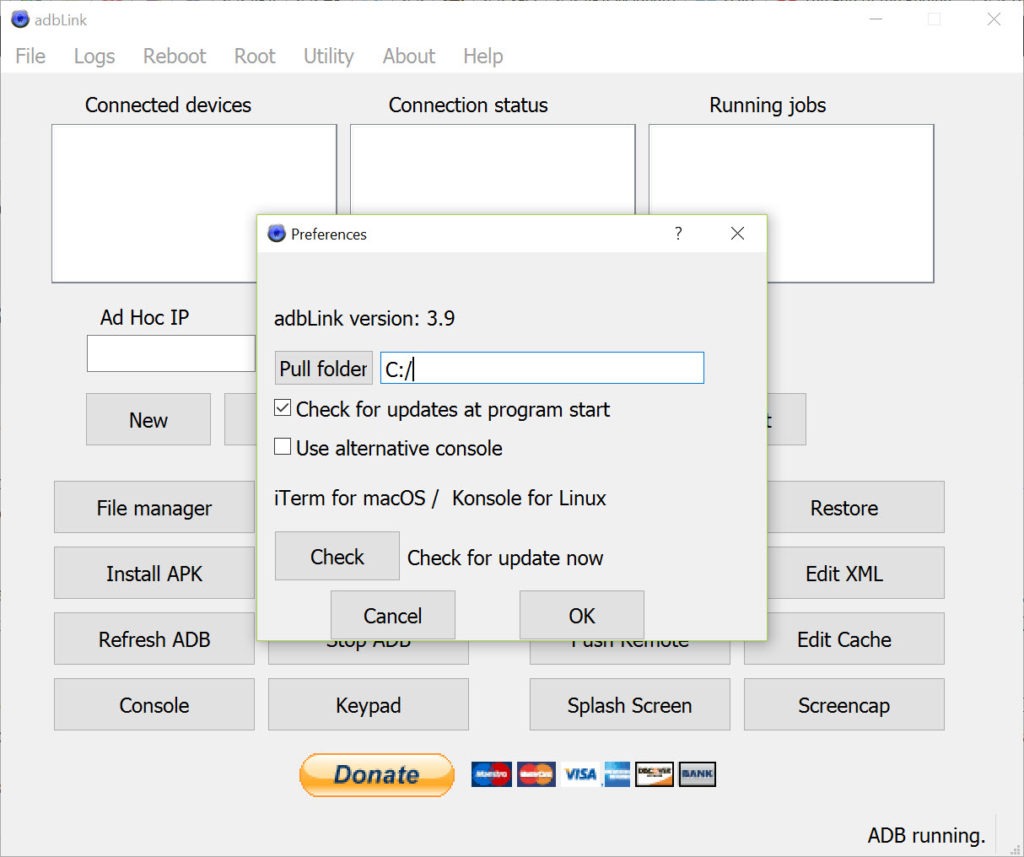Click the Ad Hoc IP input field
Screen dimensions: 1024x857
pyautogui.click(x=171, y=353)
